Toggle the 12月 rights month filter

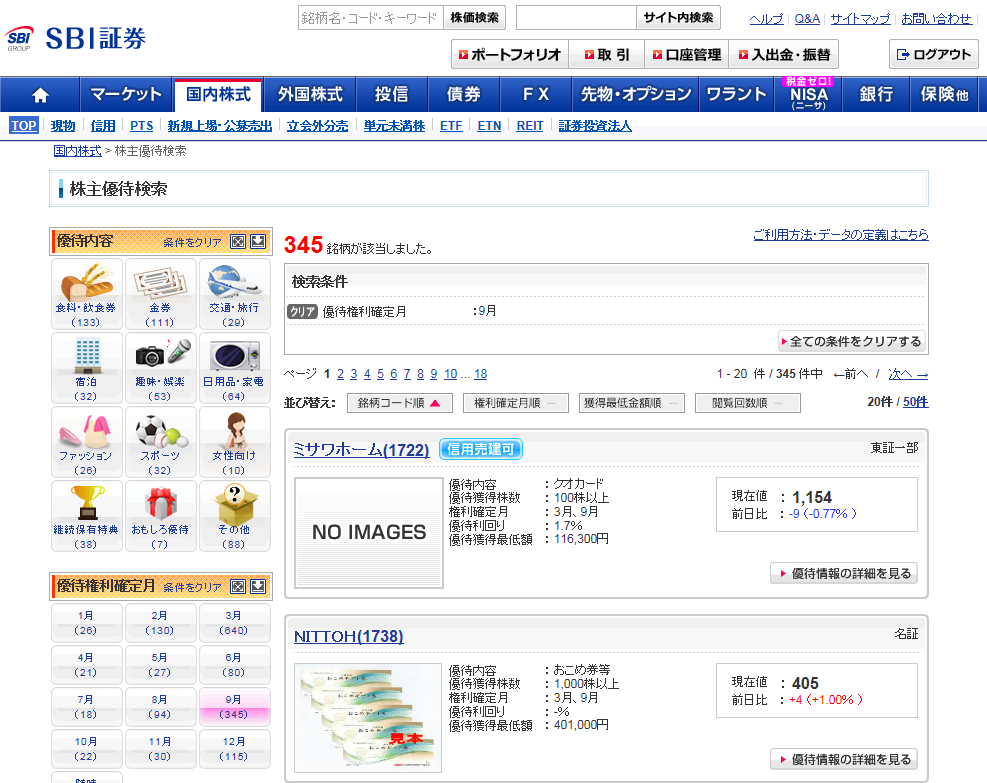(x=234, y=749)
